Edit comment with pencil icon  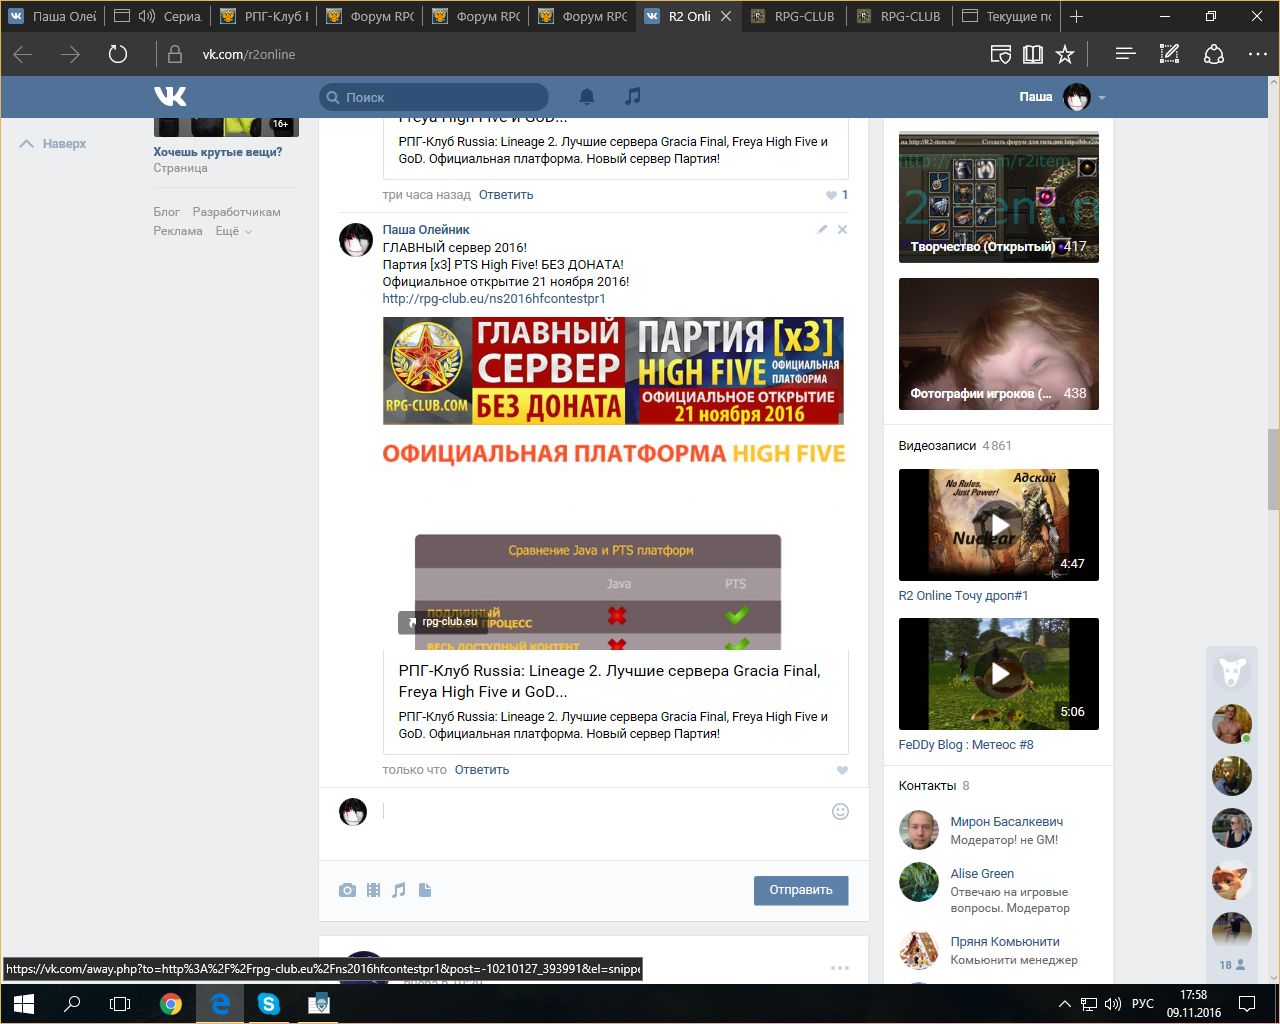tap(822, 230)
